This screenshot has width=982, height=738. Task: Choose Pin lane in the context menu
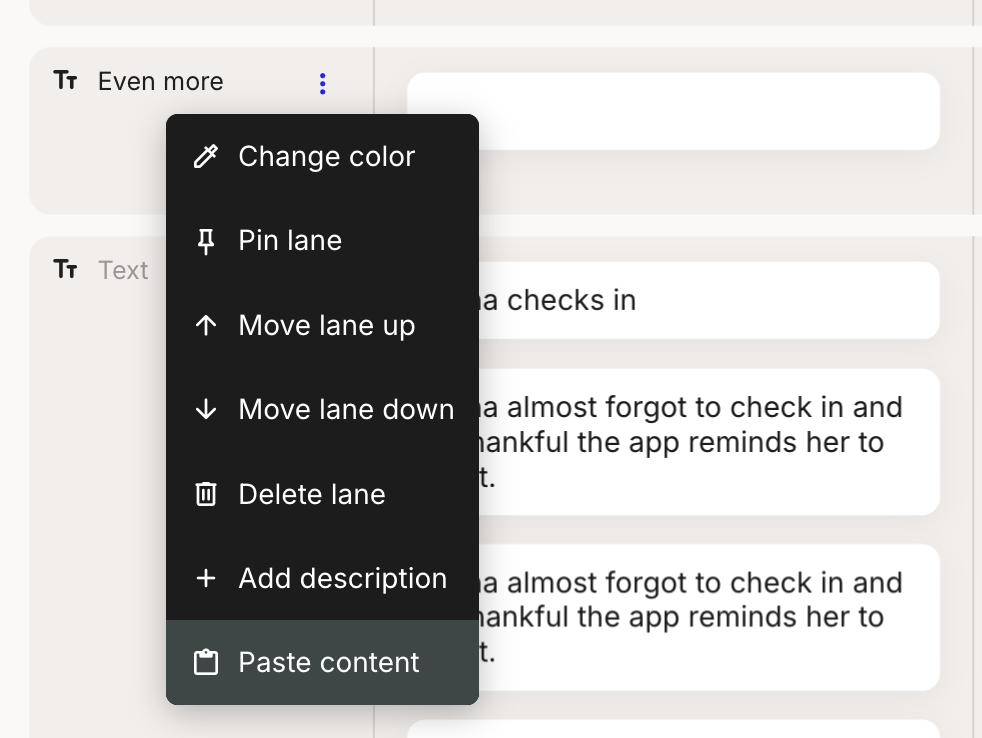tap(323, 241)
